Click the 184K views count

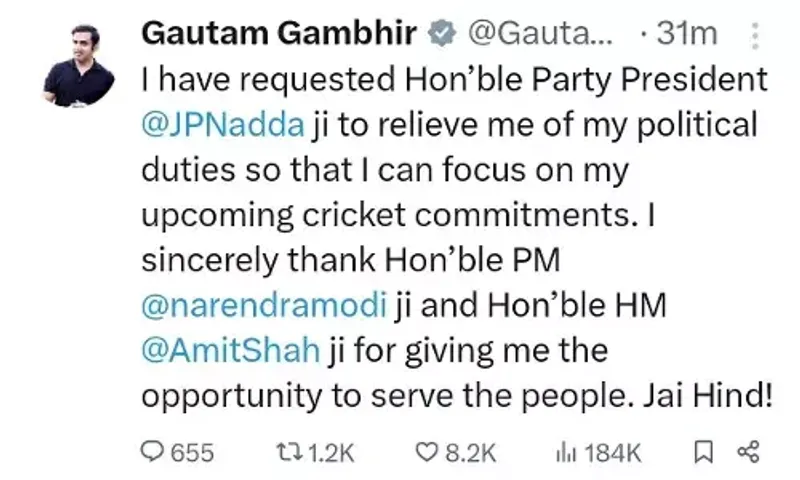pyautogui.click(x=612, y=453)
